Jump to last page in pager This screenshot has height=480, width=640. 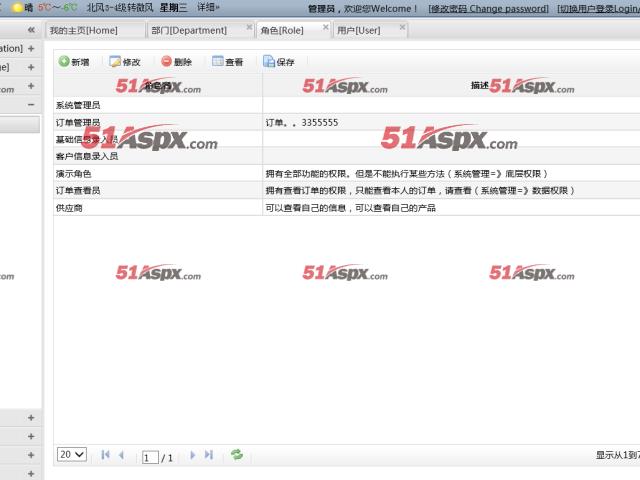209,455
